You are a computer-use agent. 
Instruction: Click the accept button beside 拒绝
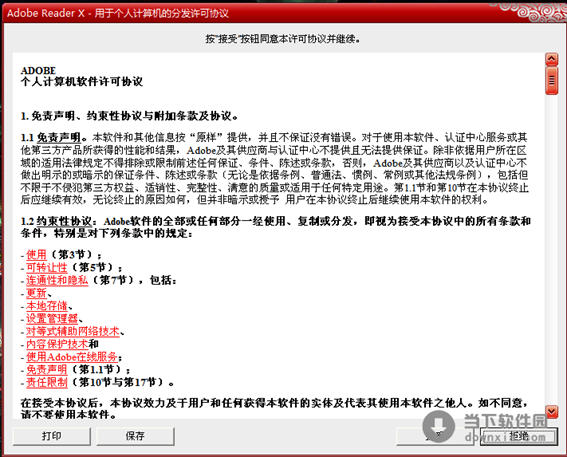point(435,436)
